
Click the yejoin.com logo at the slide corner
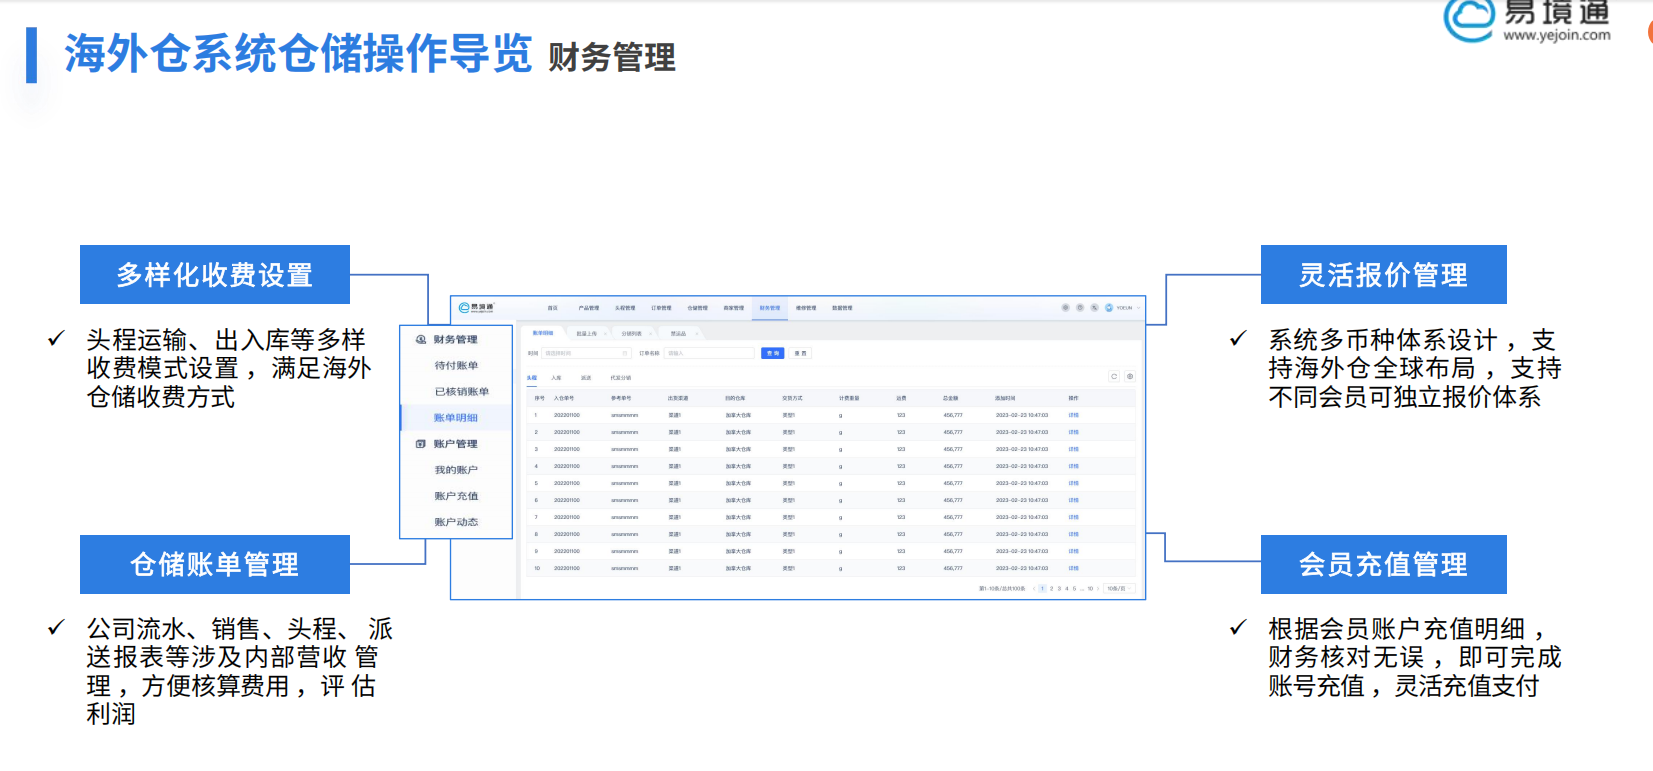click(x=1527, y=20)
